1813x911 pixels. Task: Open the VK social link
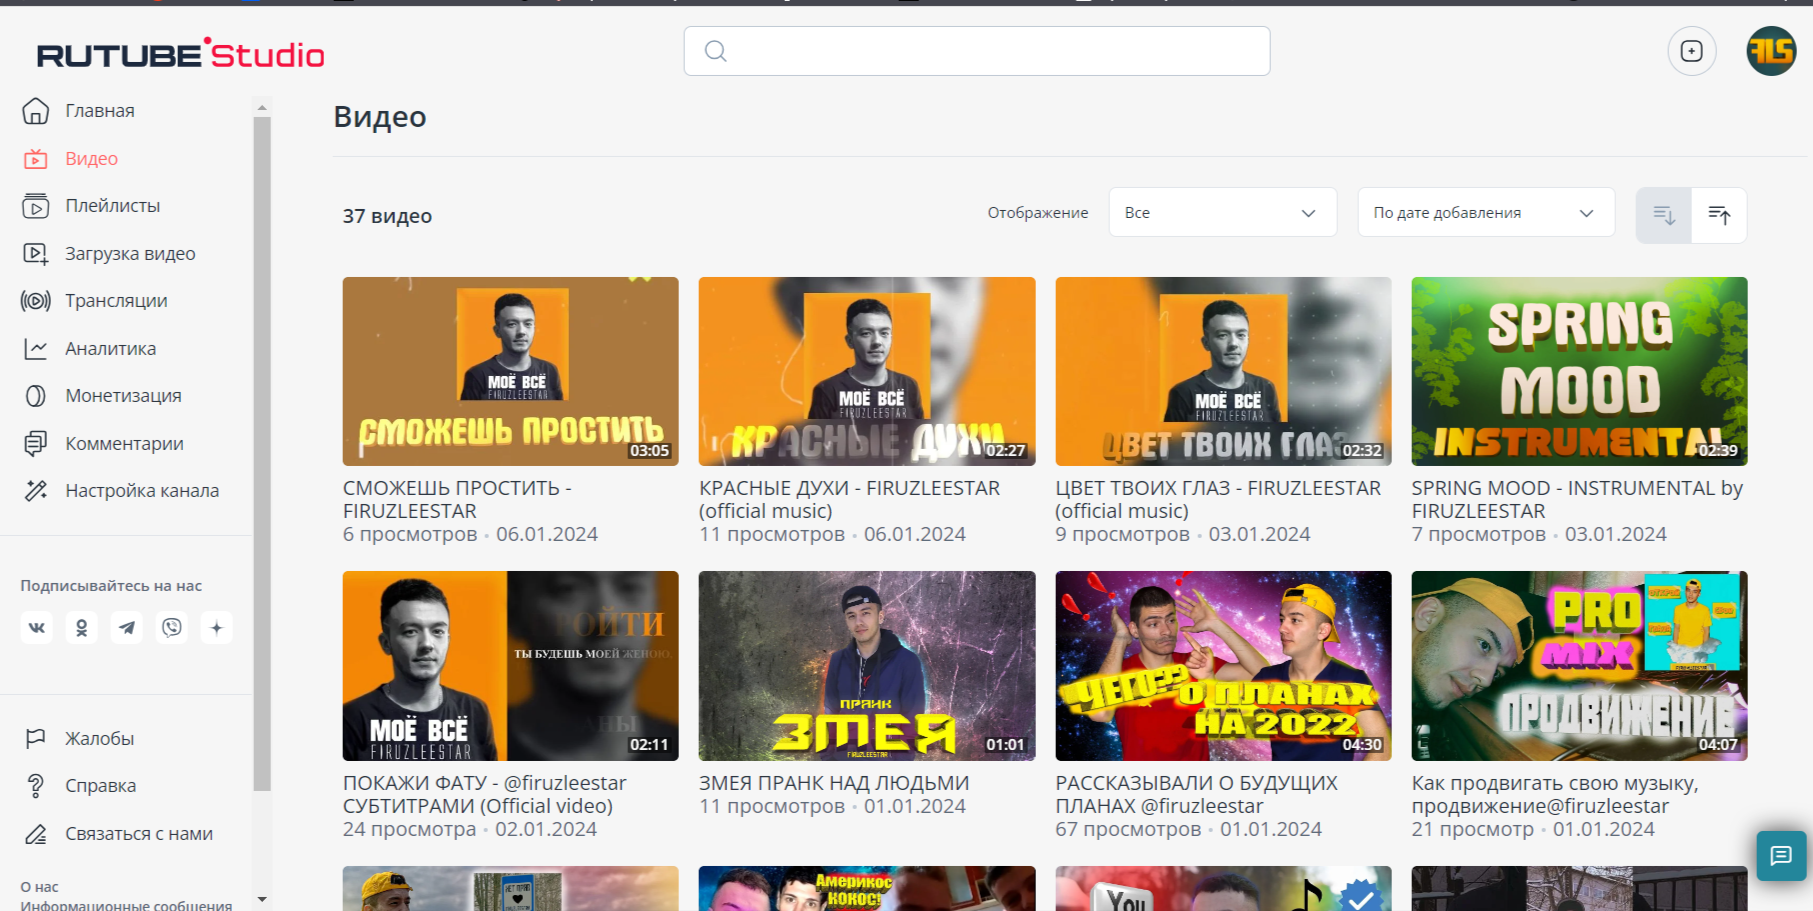tap(37, 628)
